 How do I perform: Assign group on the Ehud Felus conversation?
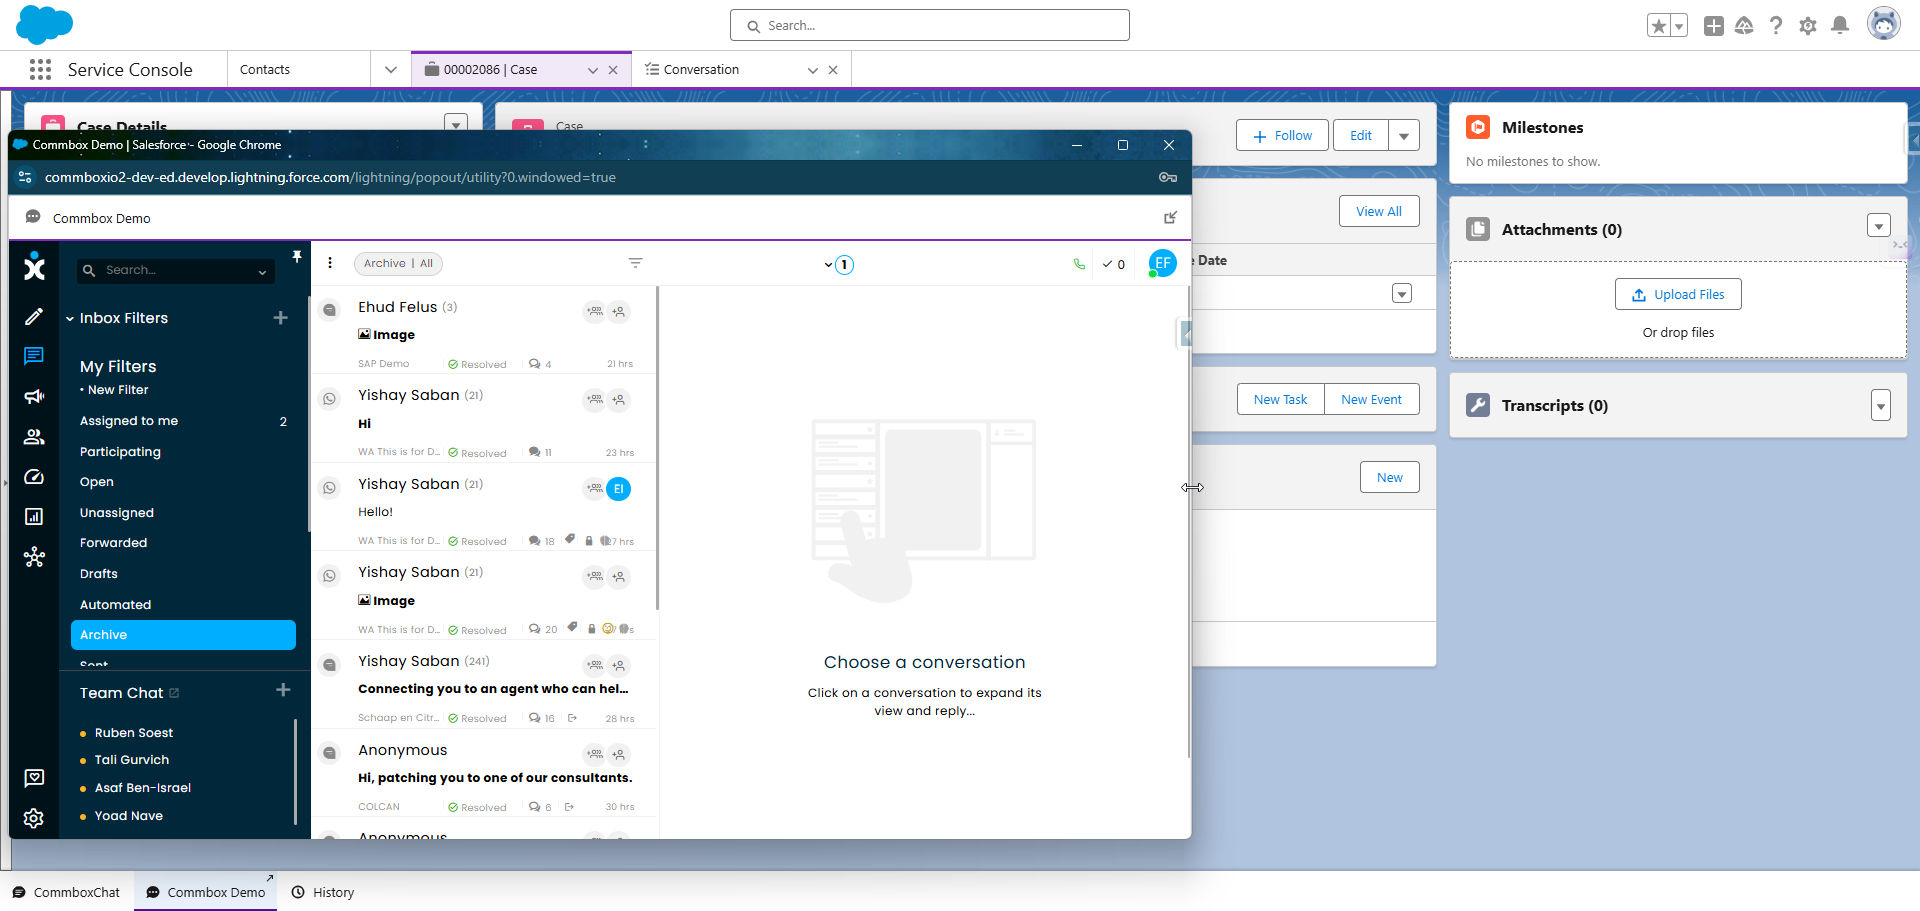click(x=594, y=312)
